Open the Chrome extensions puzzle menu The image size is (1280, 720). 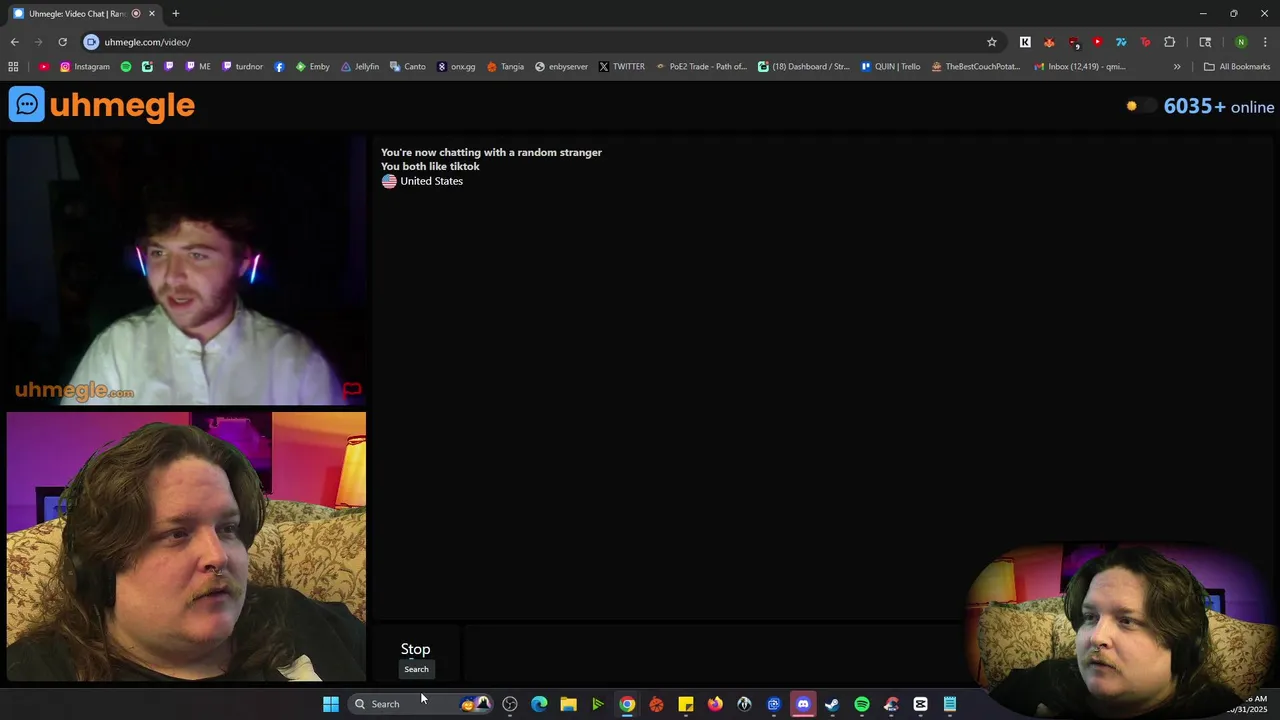pos(1169,42)
